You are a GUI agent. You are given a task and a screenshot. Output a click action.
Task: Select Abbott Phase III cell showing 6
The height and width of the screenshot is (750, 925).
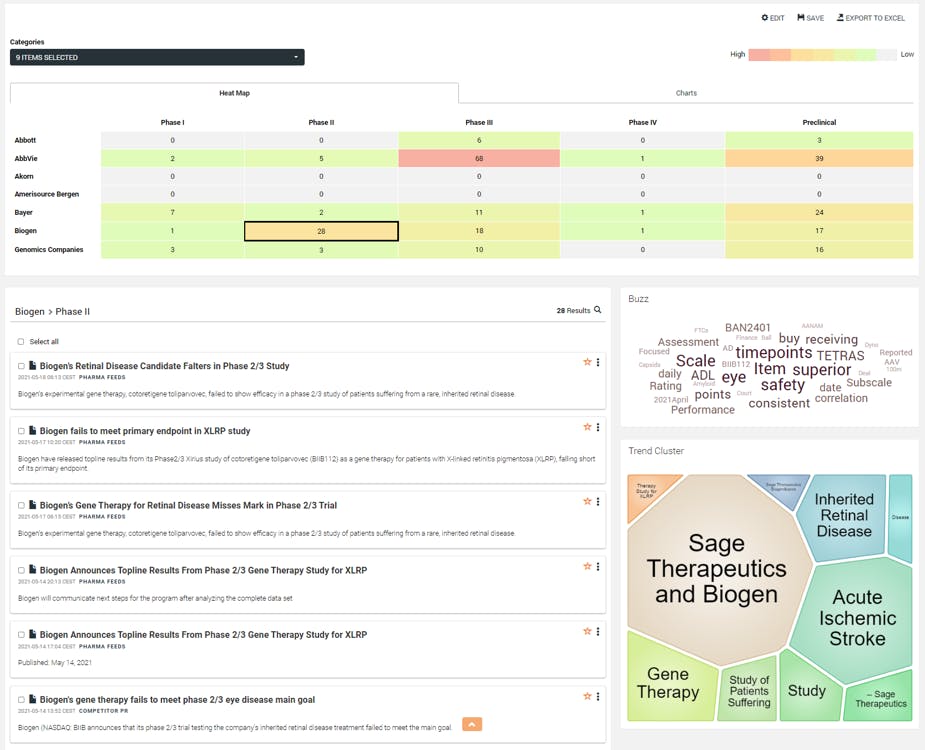click(x=479, y=140)
